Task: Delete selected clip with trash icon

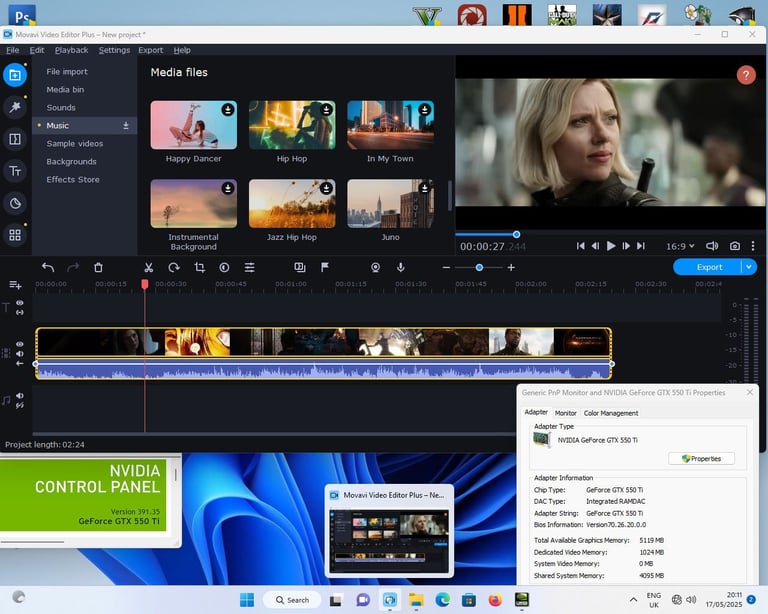Action: tap(98, 267)
